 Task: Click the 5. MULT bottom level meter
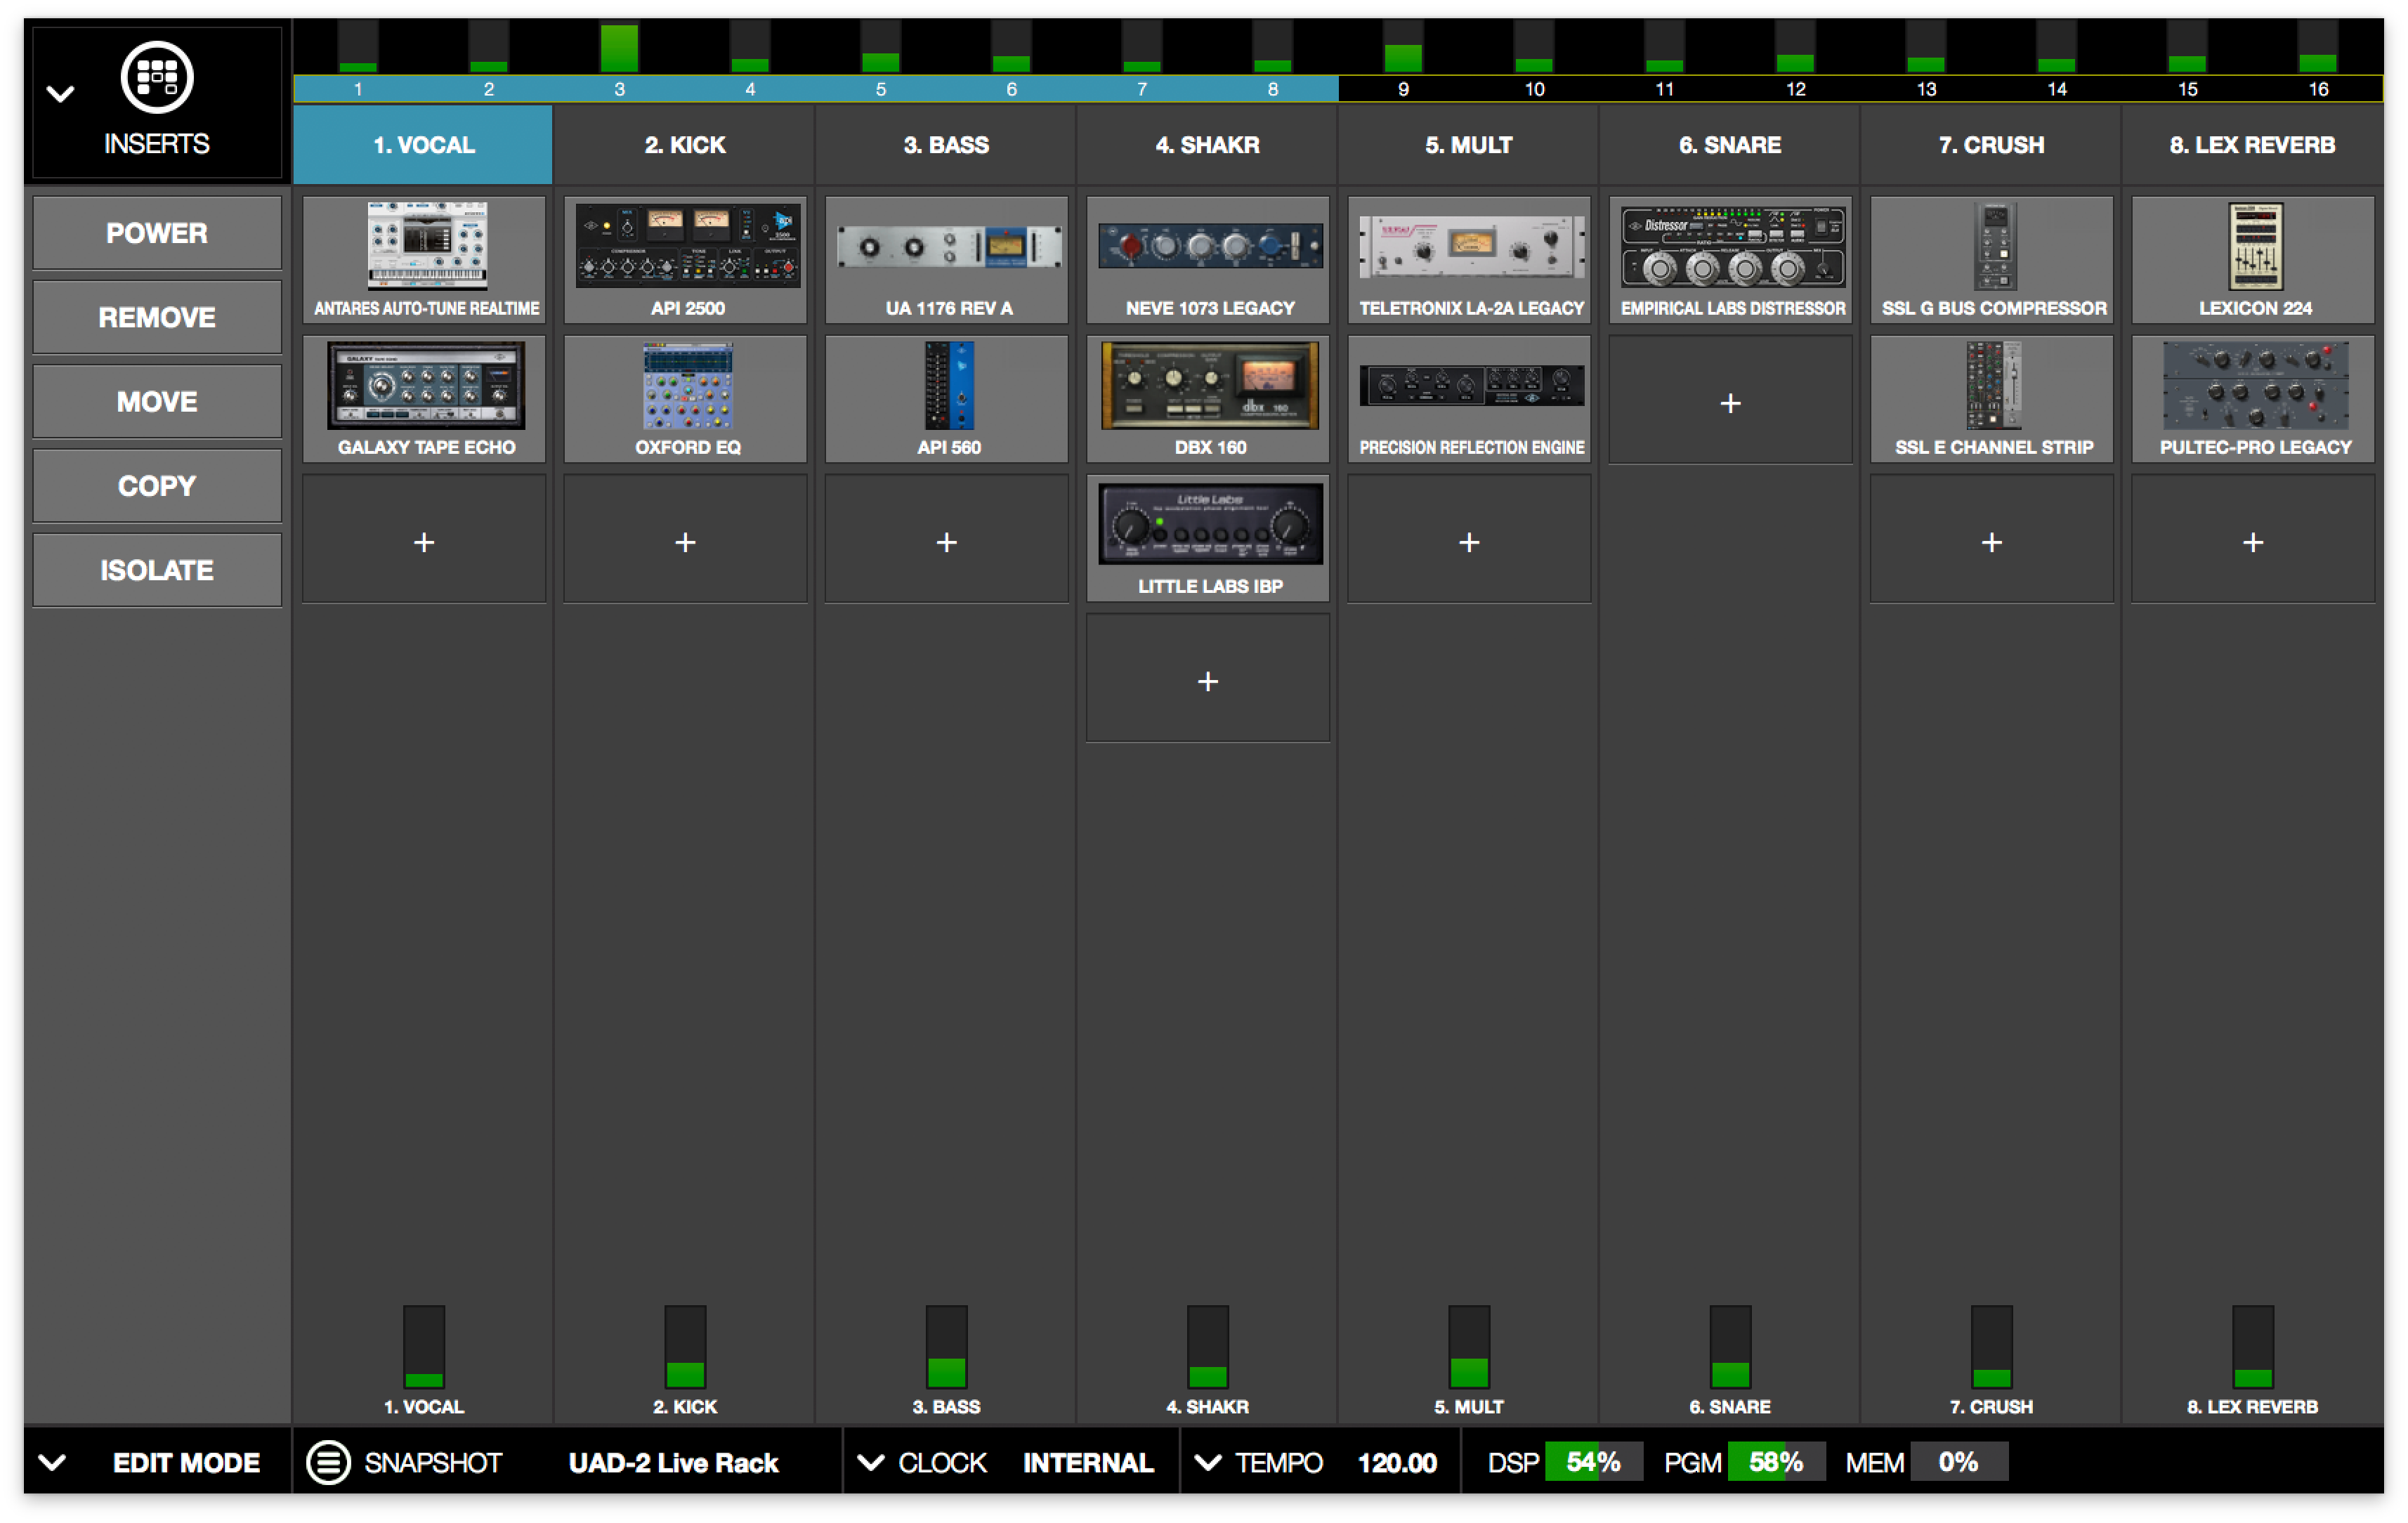click(1469, 1346)
